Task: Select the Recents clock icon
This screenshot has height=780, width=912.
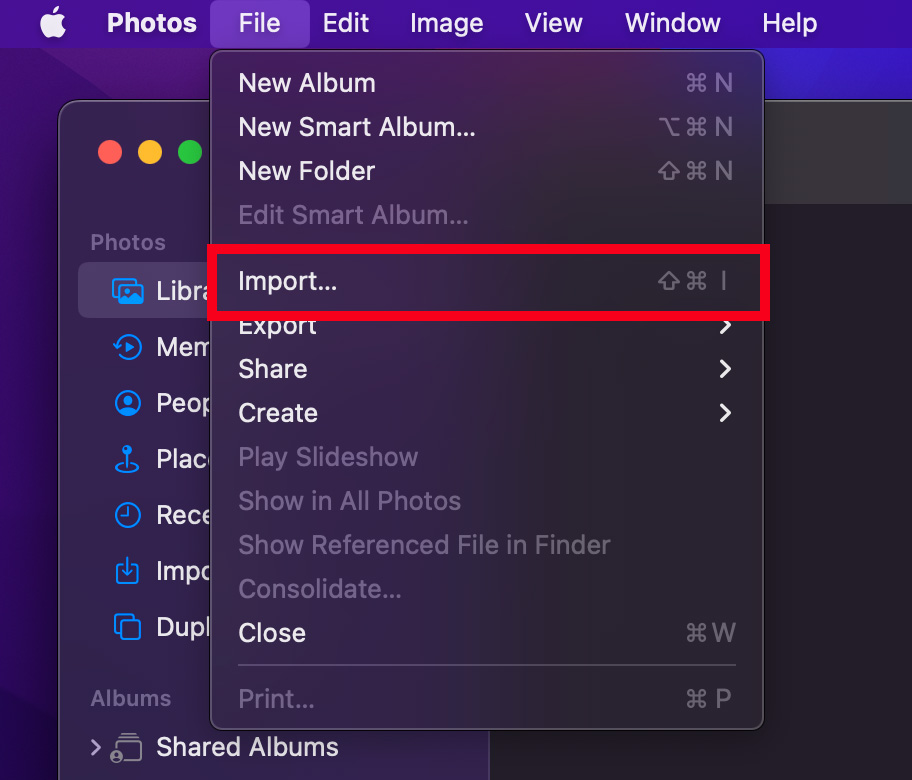Action: [x=127, y=515]
